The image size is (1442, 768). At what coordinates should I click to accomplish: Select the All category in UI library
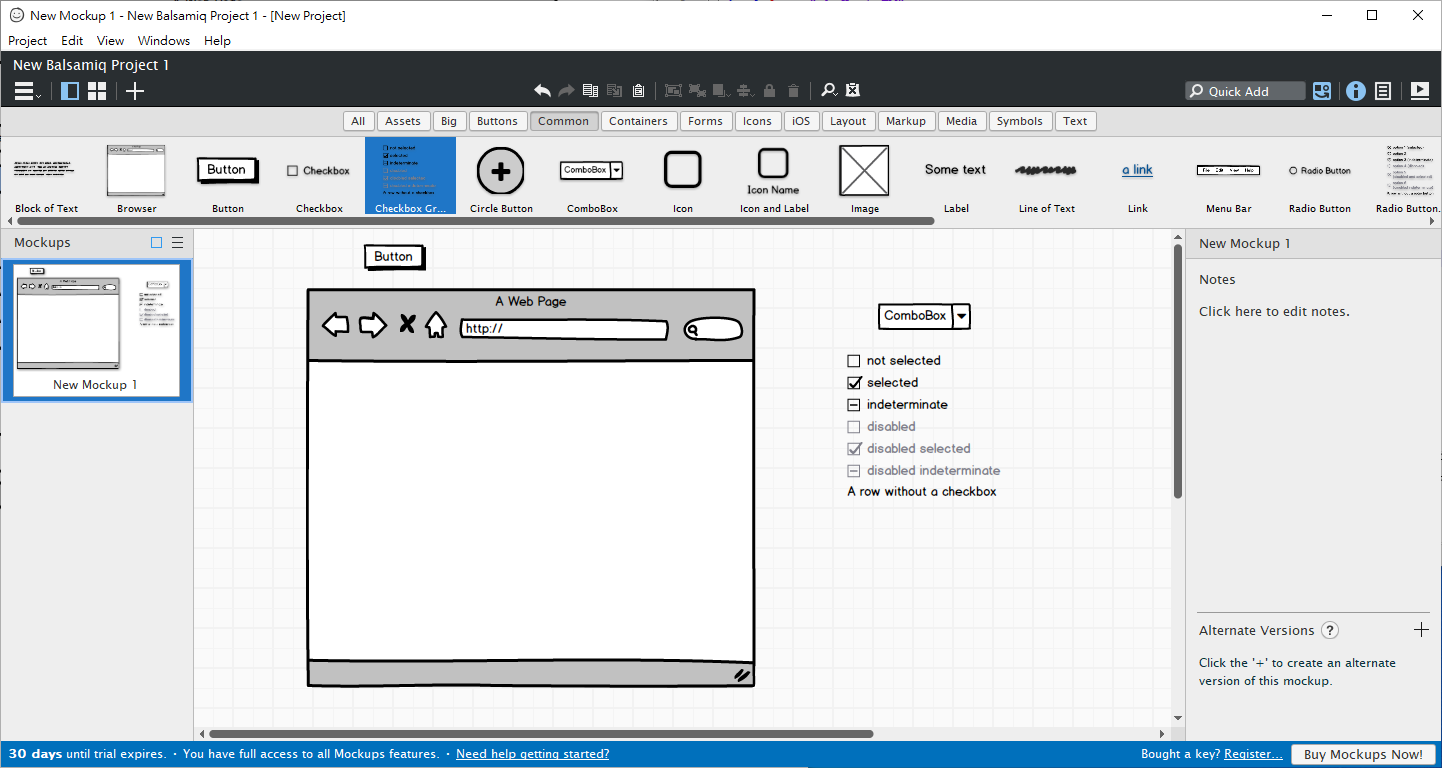(x=358, y=121)
